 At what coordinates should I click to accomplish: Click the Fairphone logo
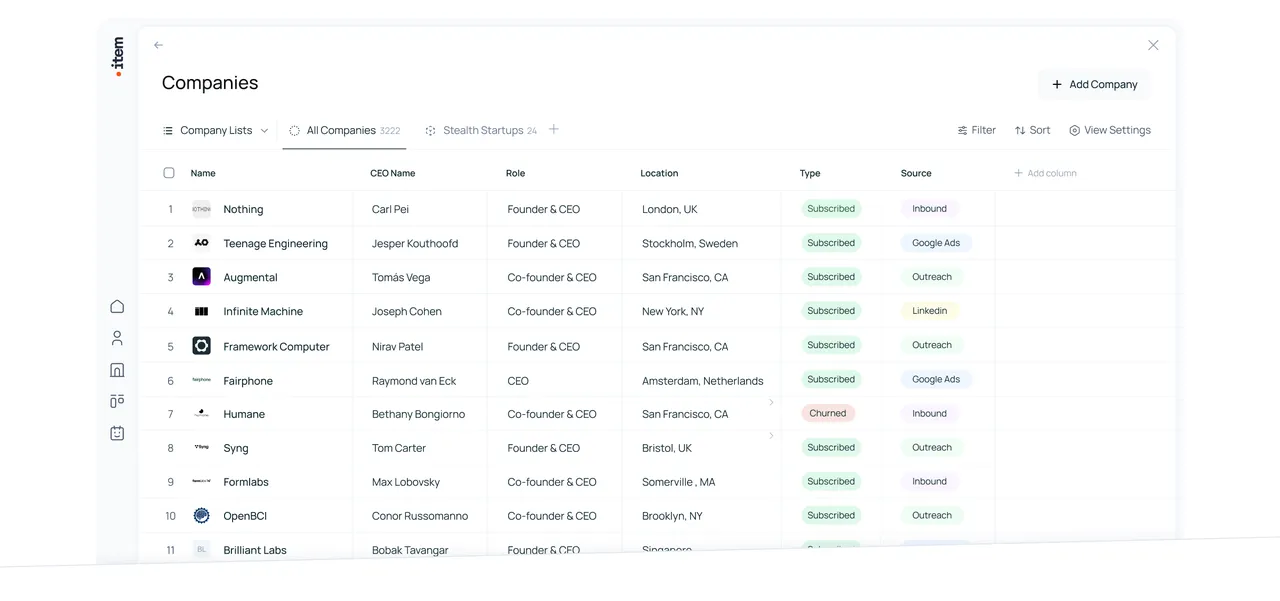[201, 380]
